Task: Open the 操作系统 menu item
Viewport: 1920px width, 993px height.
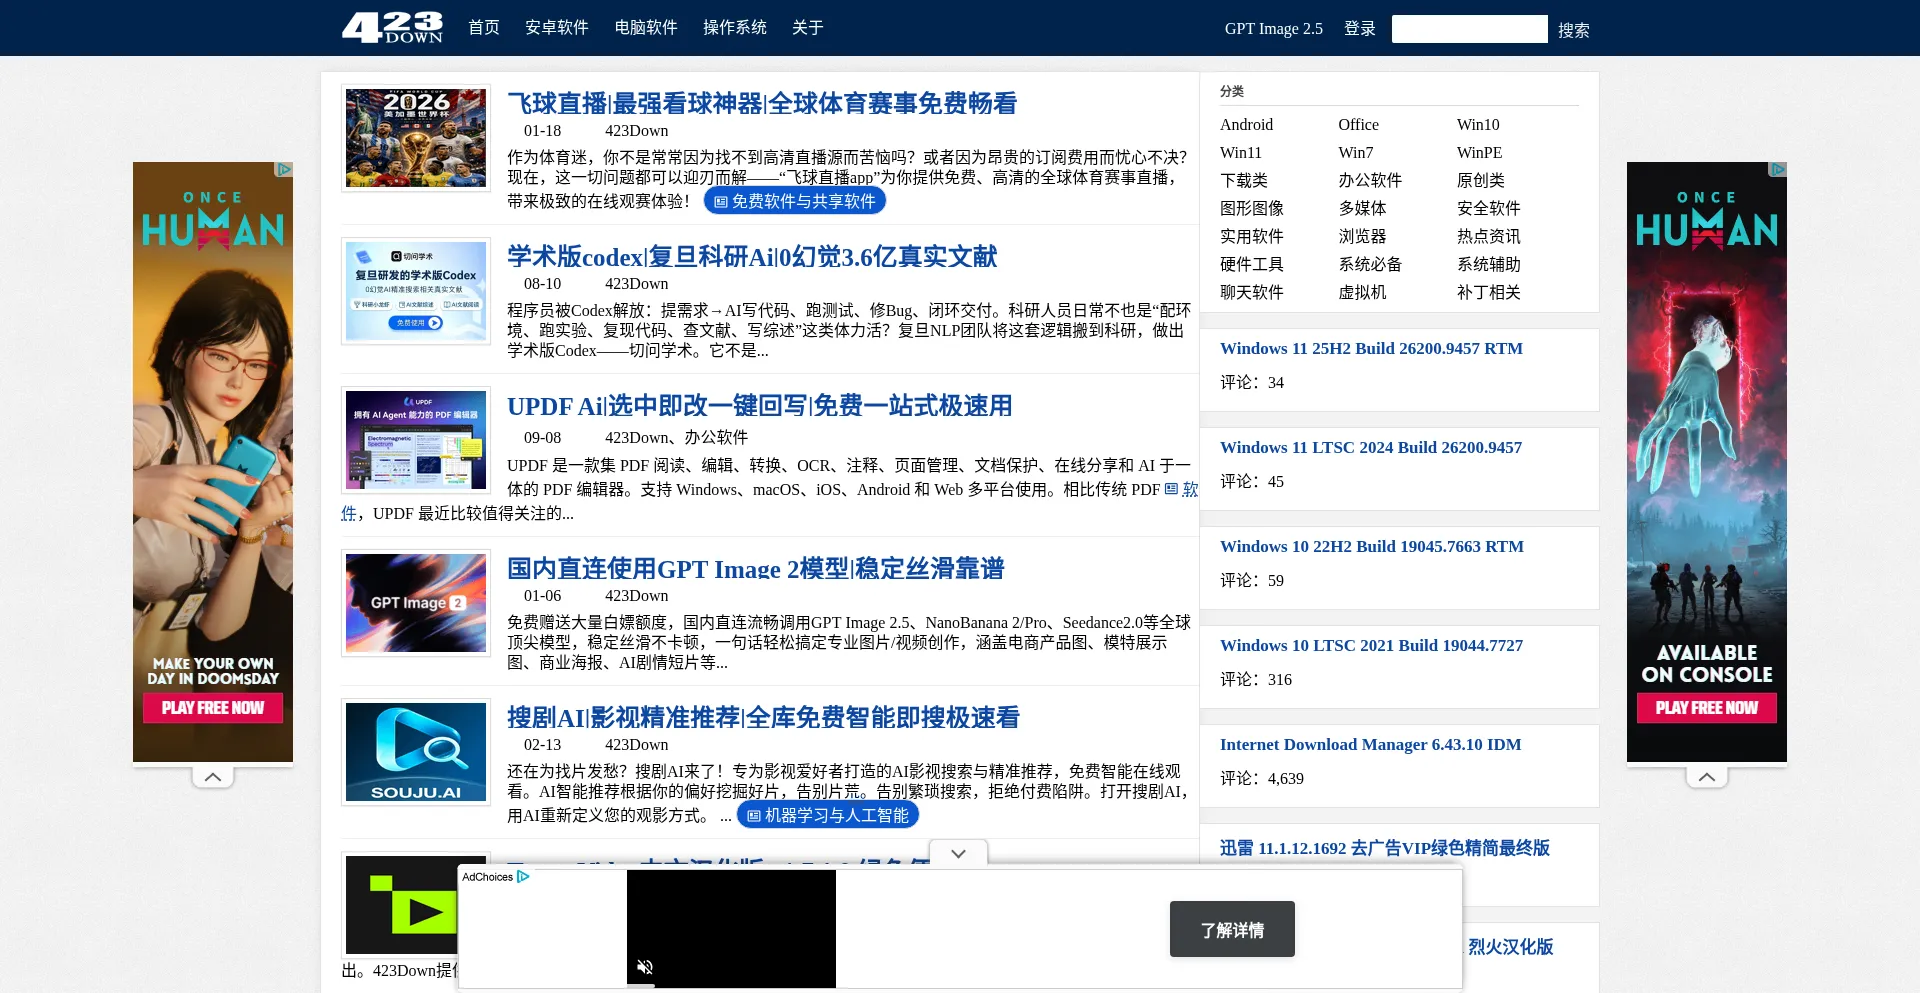Action: click(734, 28)
